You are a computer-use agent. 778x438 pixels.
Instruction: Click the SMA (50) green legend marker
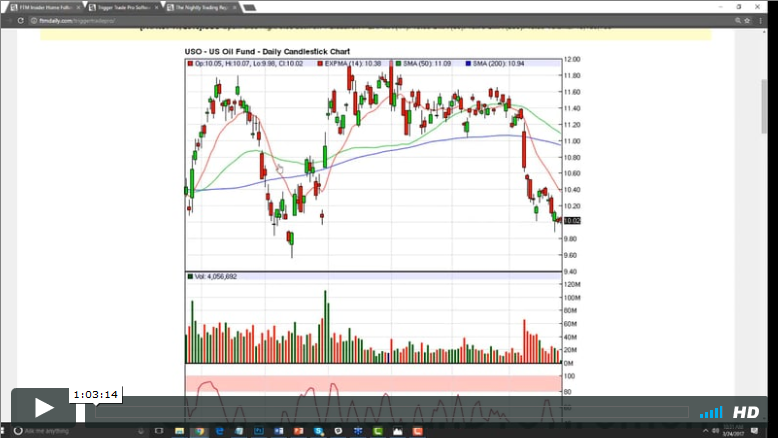(399, 63)
